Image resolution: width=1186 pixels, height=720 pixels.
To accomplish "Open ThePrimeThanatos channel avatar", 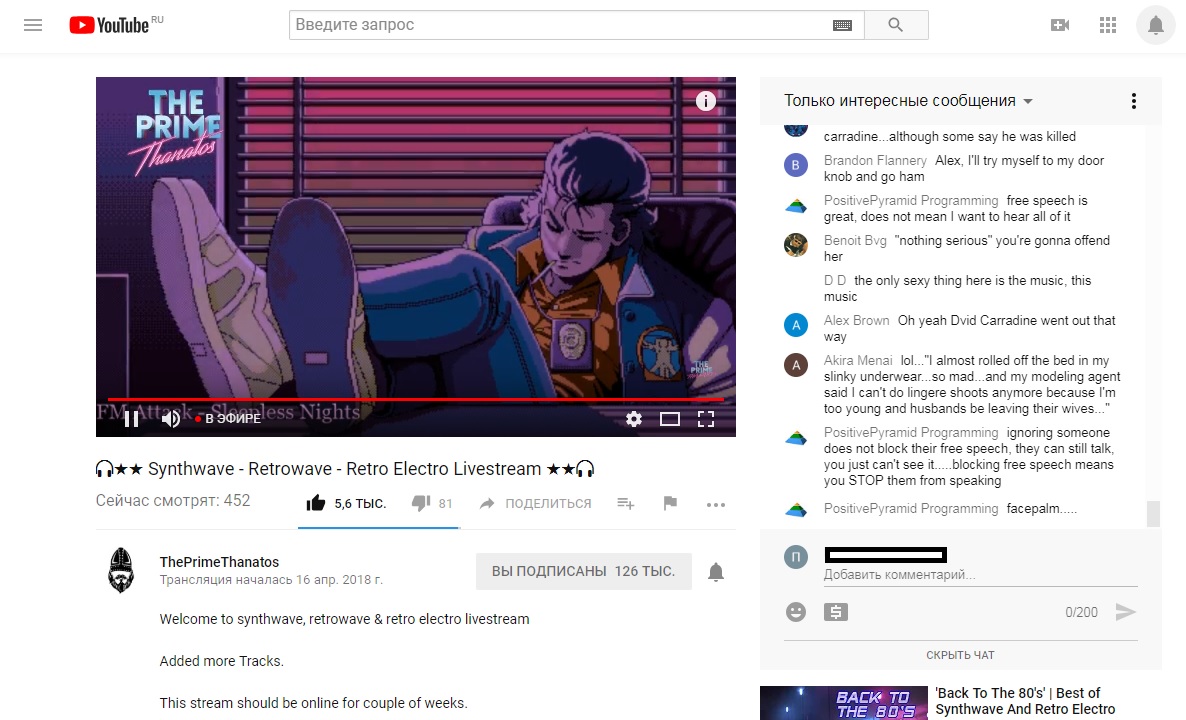I will pyautogui.click(x=121, y=569).
